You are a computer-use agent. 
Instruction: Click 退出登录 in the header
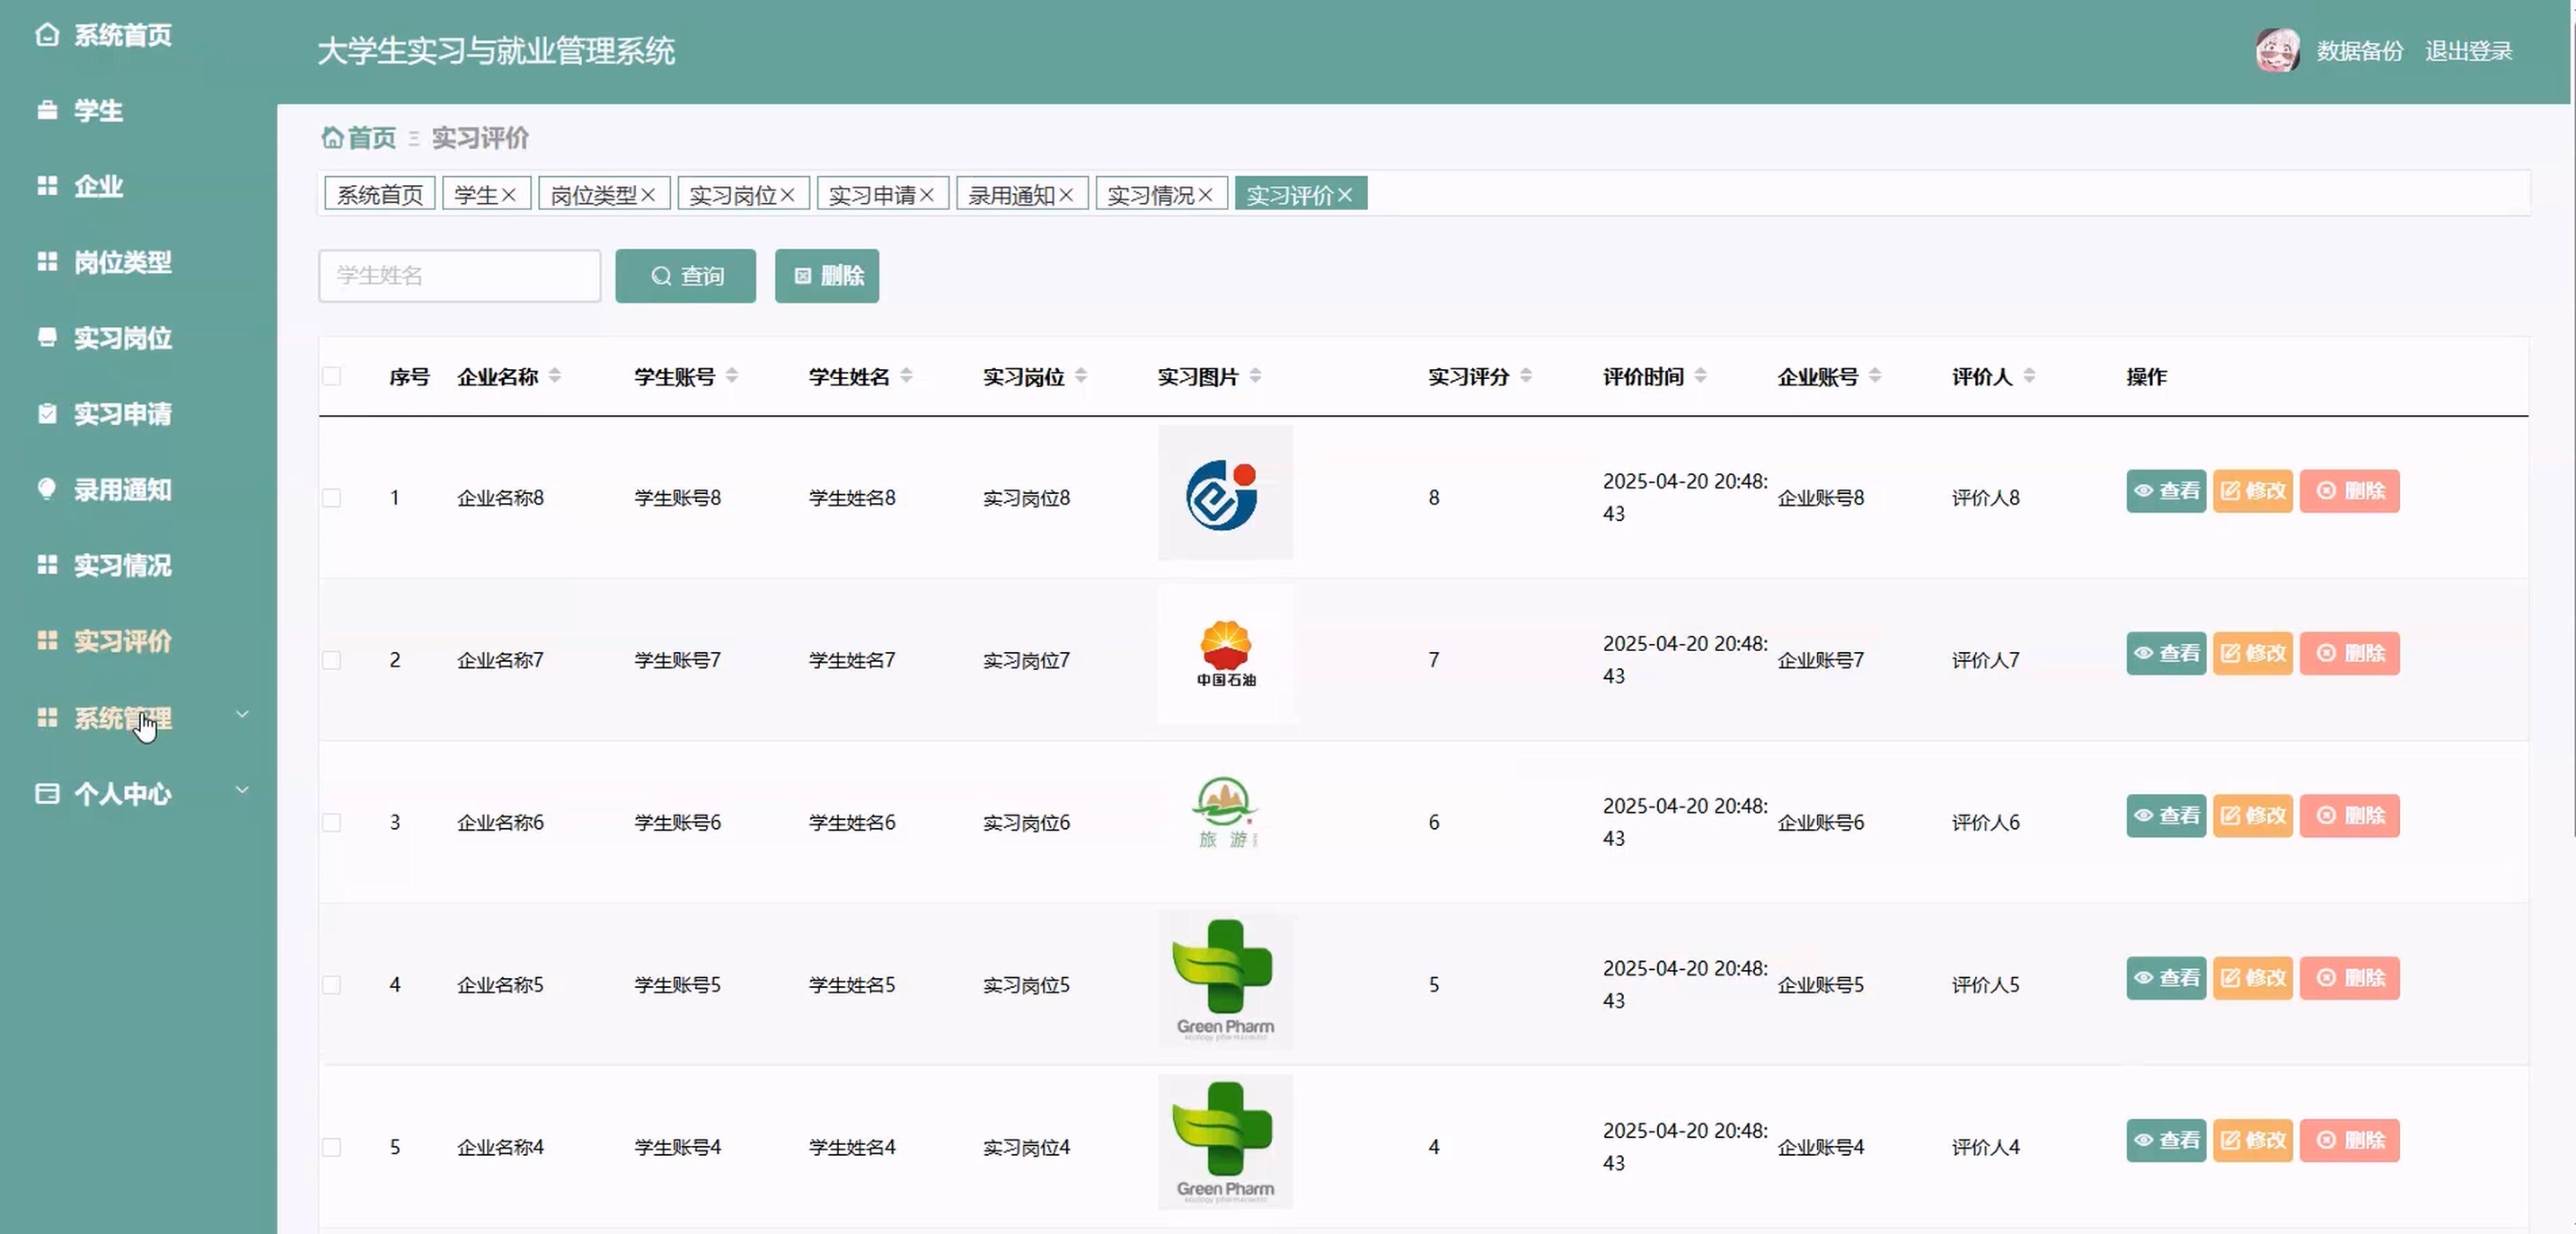tap(2468, 51)
